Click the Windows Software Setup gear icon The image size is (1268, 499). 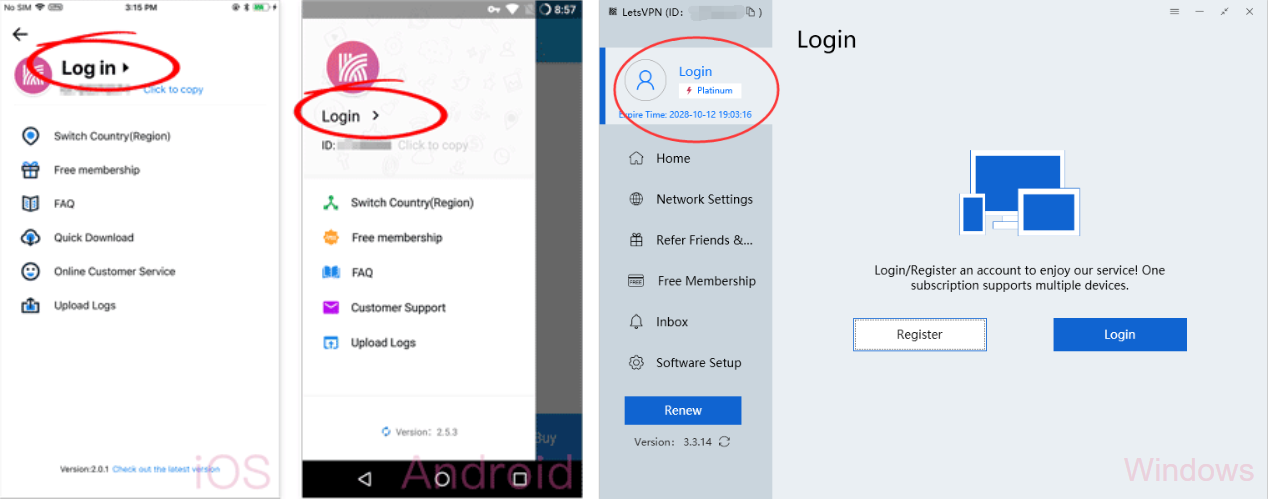click(636, 363)
